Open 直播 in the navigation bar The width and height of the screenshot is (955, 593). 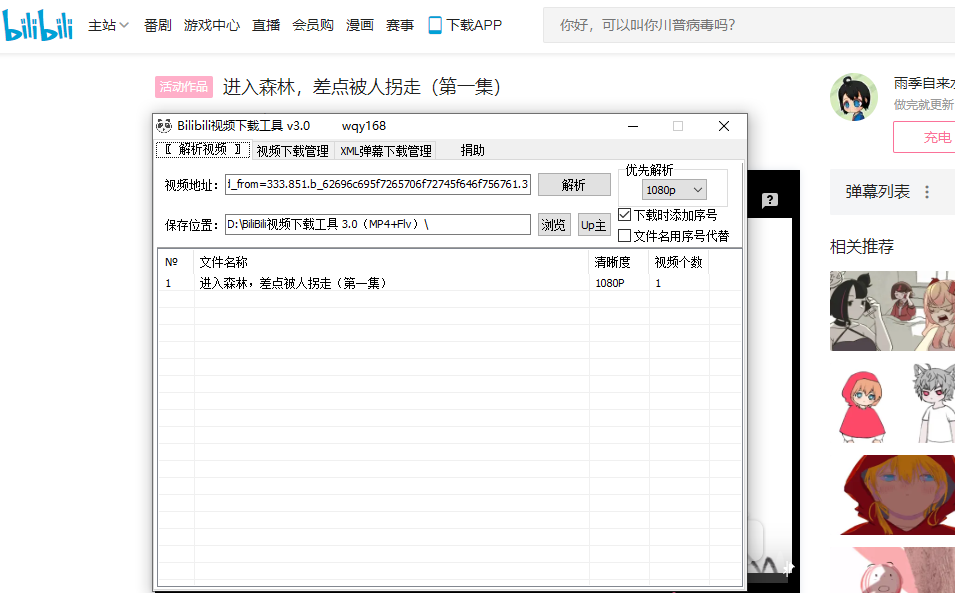[x=266, y=25]
